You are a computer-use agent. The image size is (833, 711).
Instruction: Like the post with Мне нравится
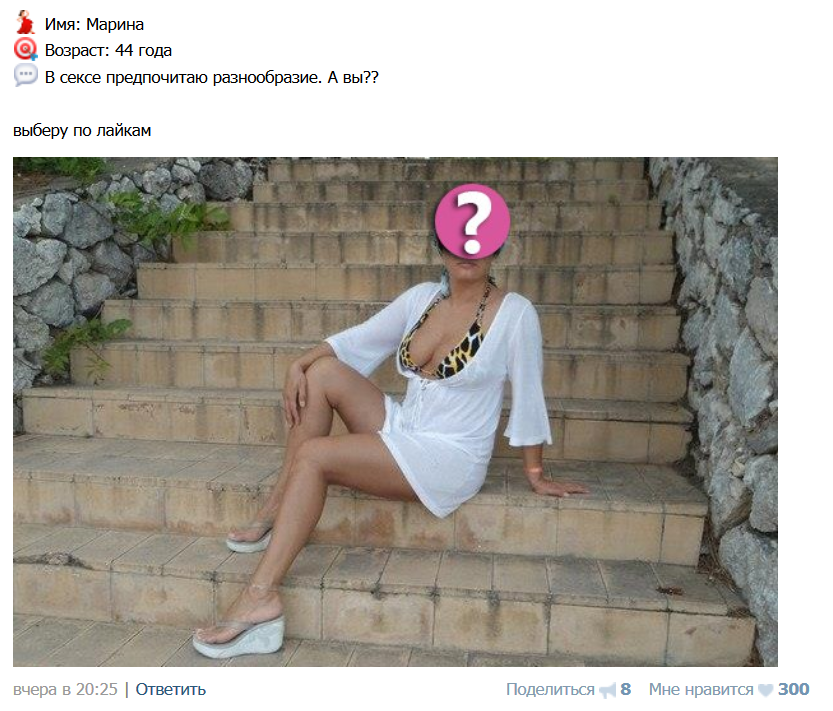click(x=701, y=689)
